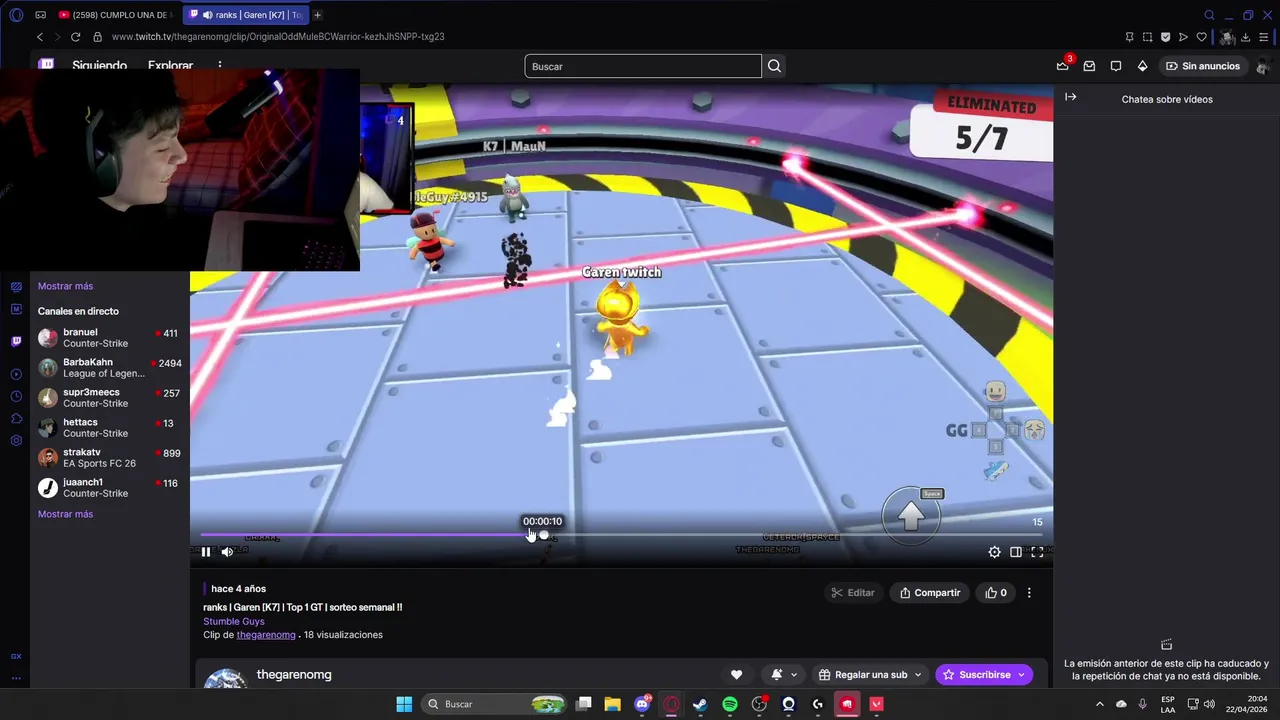
Task: Go back to the previous page
Action: [x=40, y=37]
